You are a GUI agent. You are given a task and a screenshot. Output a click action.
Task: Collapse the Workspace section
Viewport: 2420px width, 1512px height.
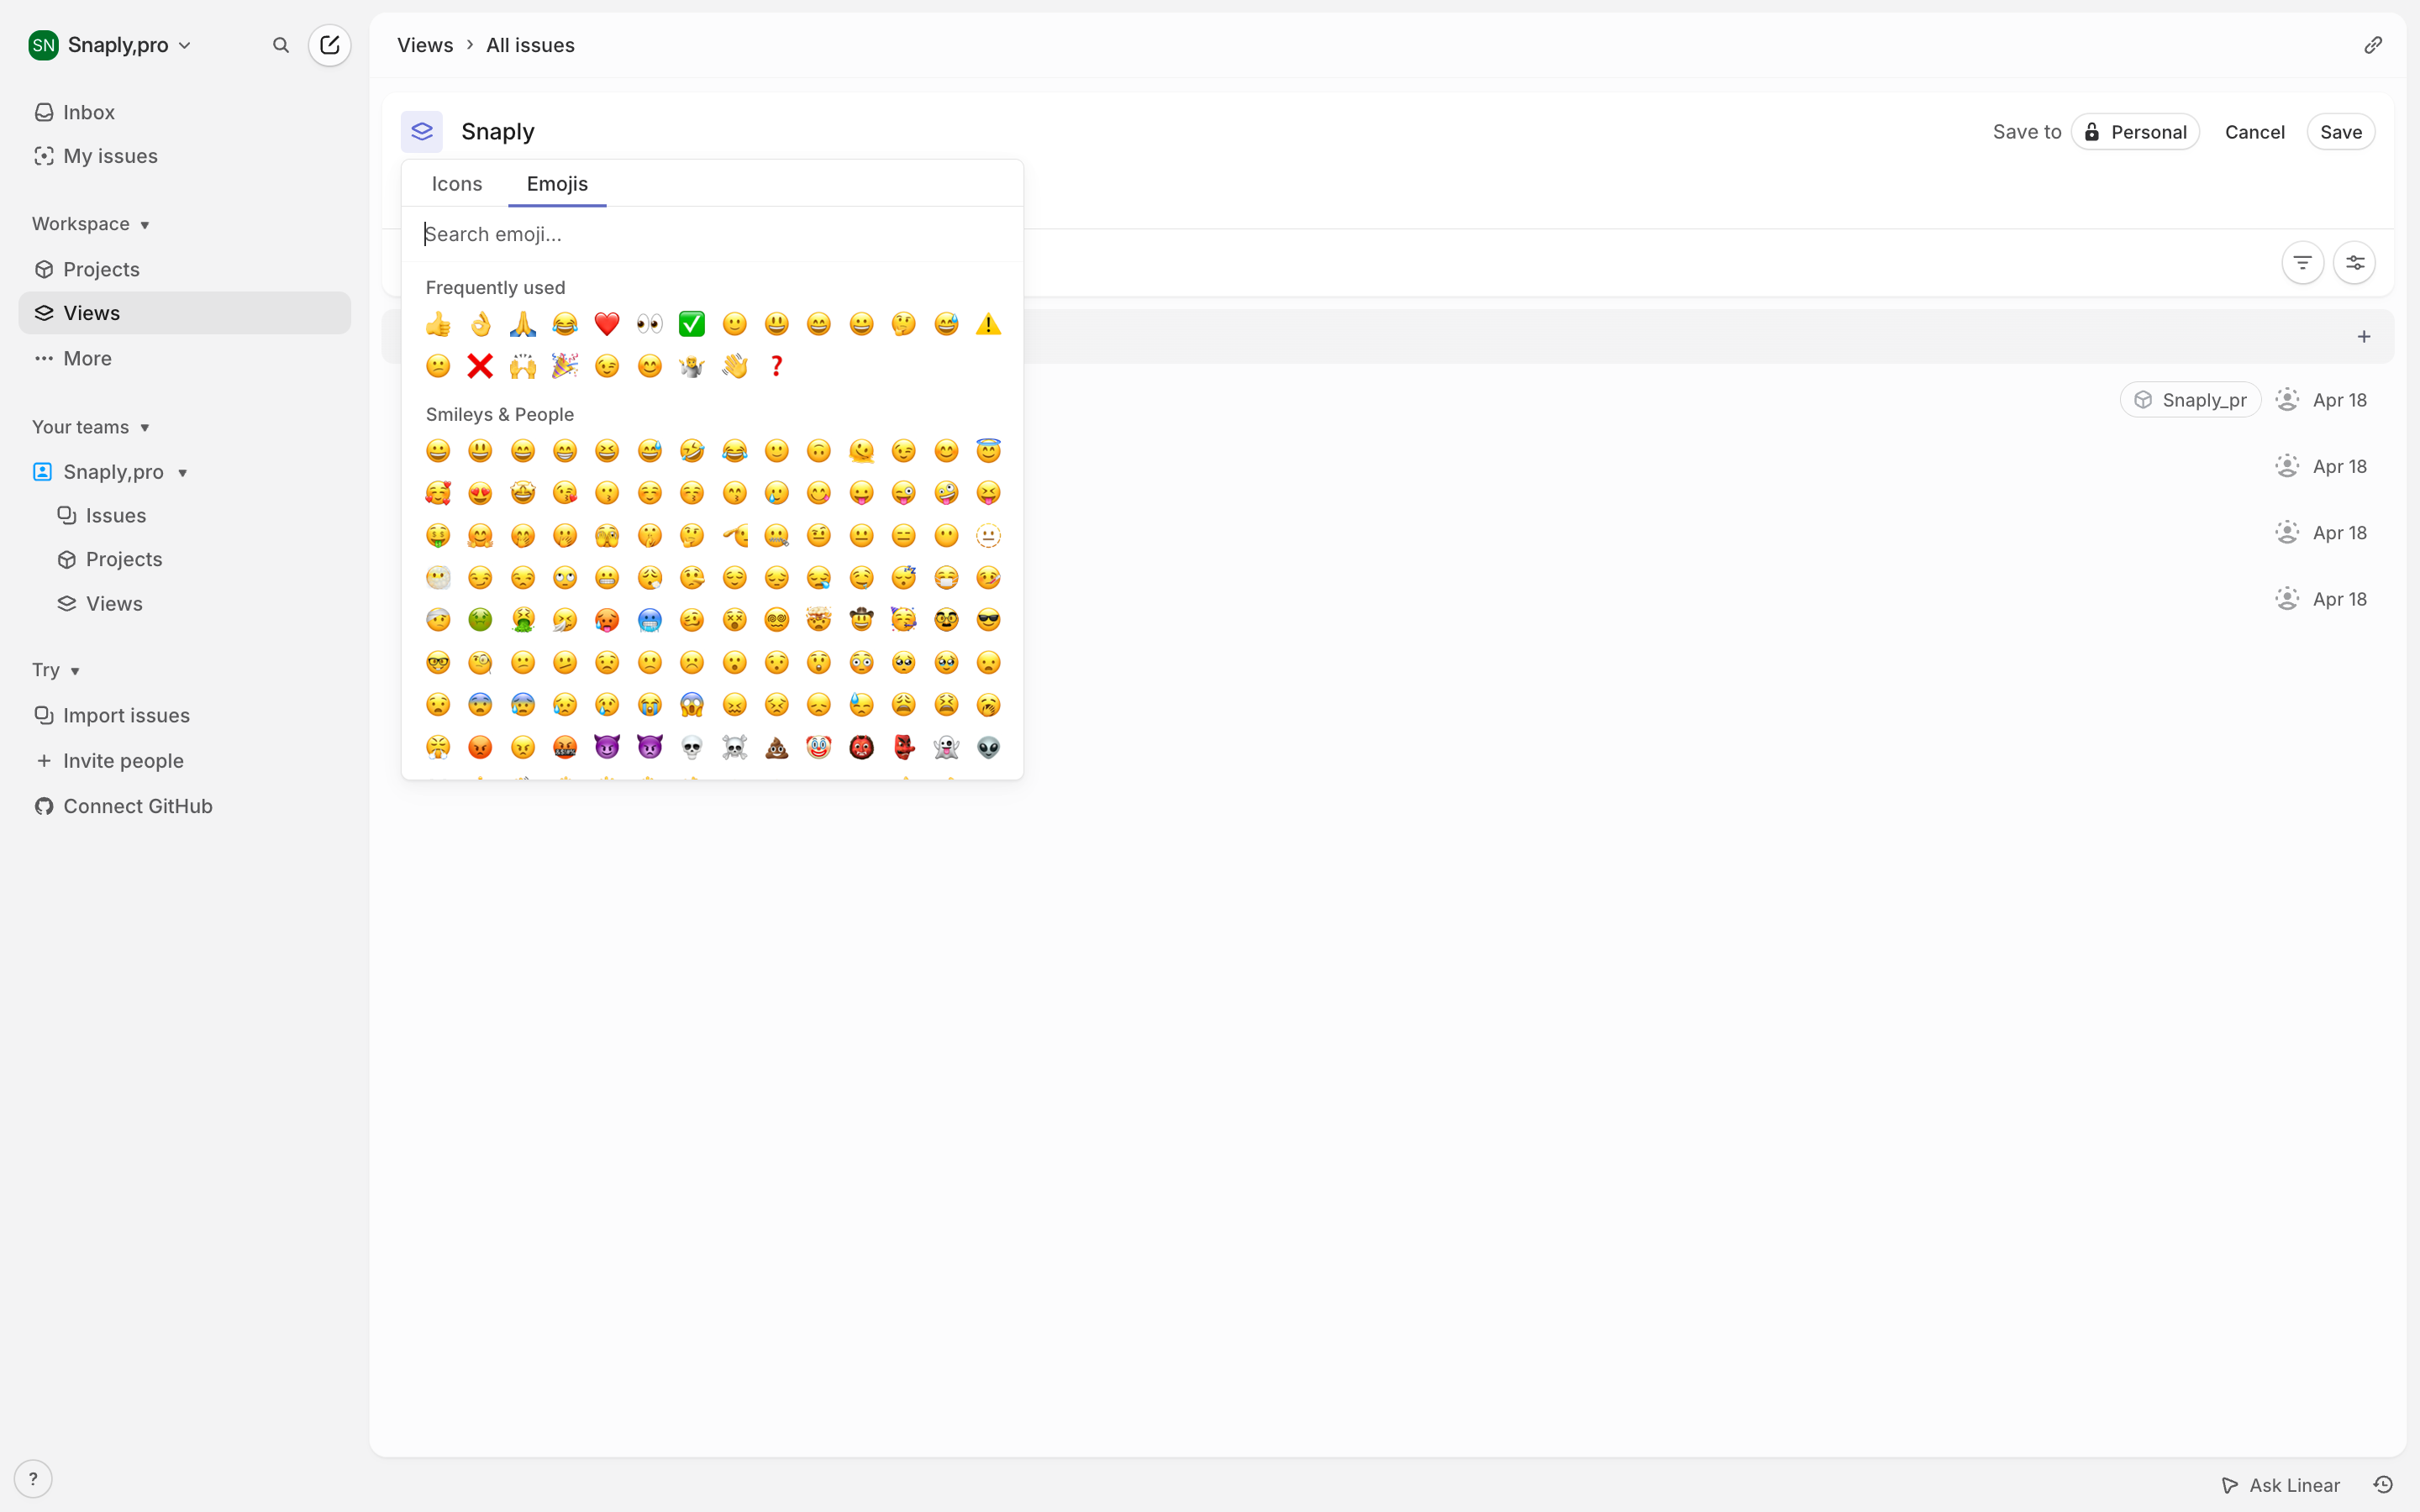pyautogui.click(x=90, y=224)
